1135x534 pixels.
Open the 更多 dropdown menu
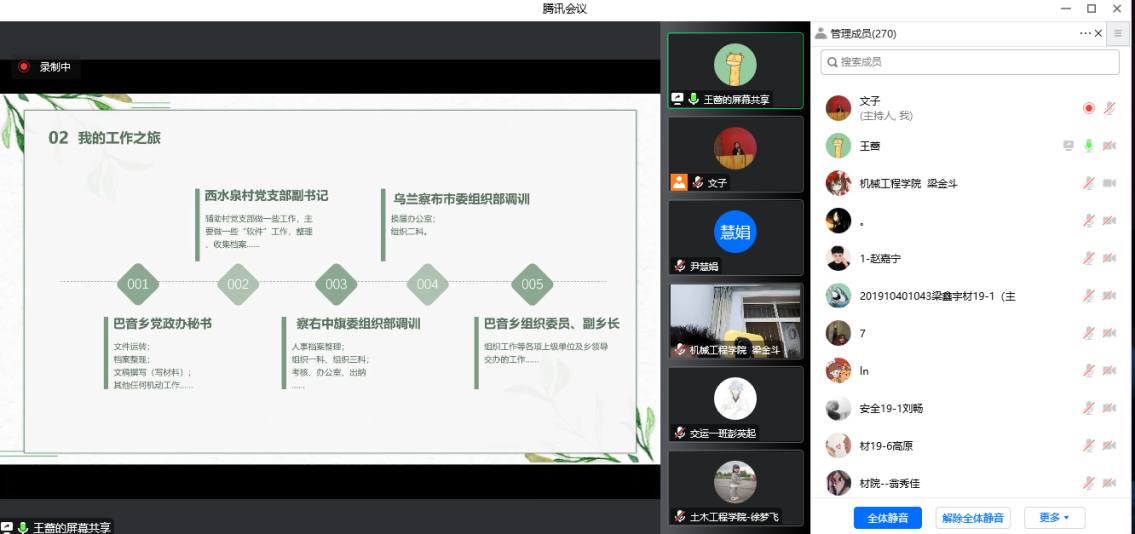pyautogui.click(x=1054, y=518)
